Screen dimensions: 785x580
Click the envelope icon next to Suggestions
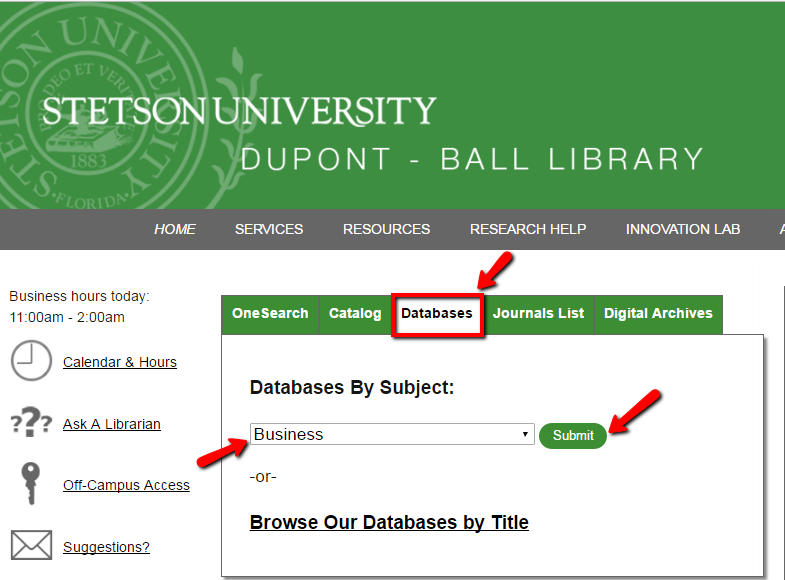click(x=31, y=545)
